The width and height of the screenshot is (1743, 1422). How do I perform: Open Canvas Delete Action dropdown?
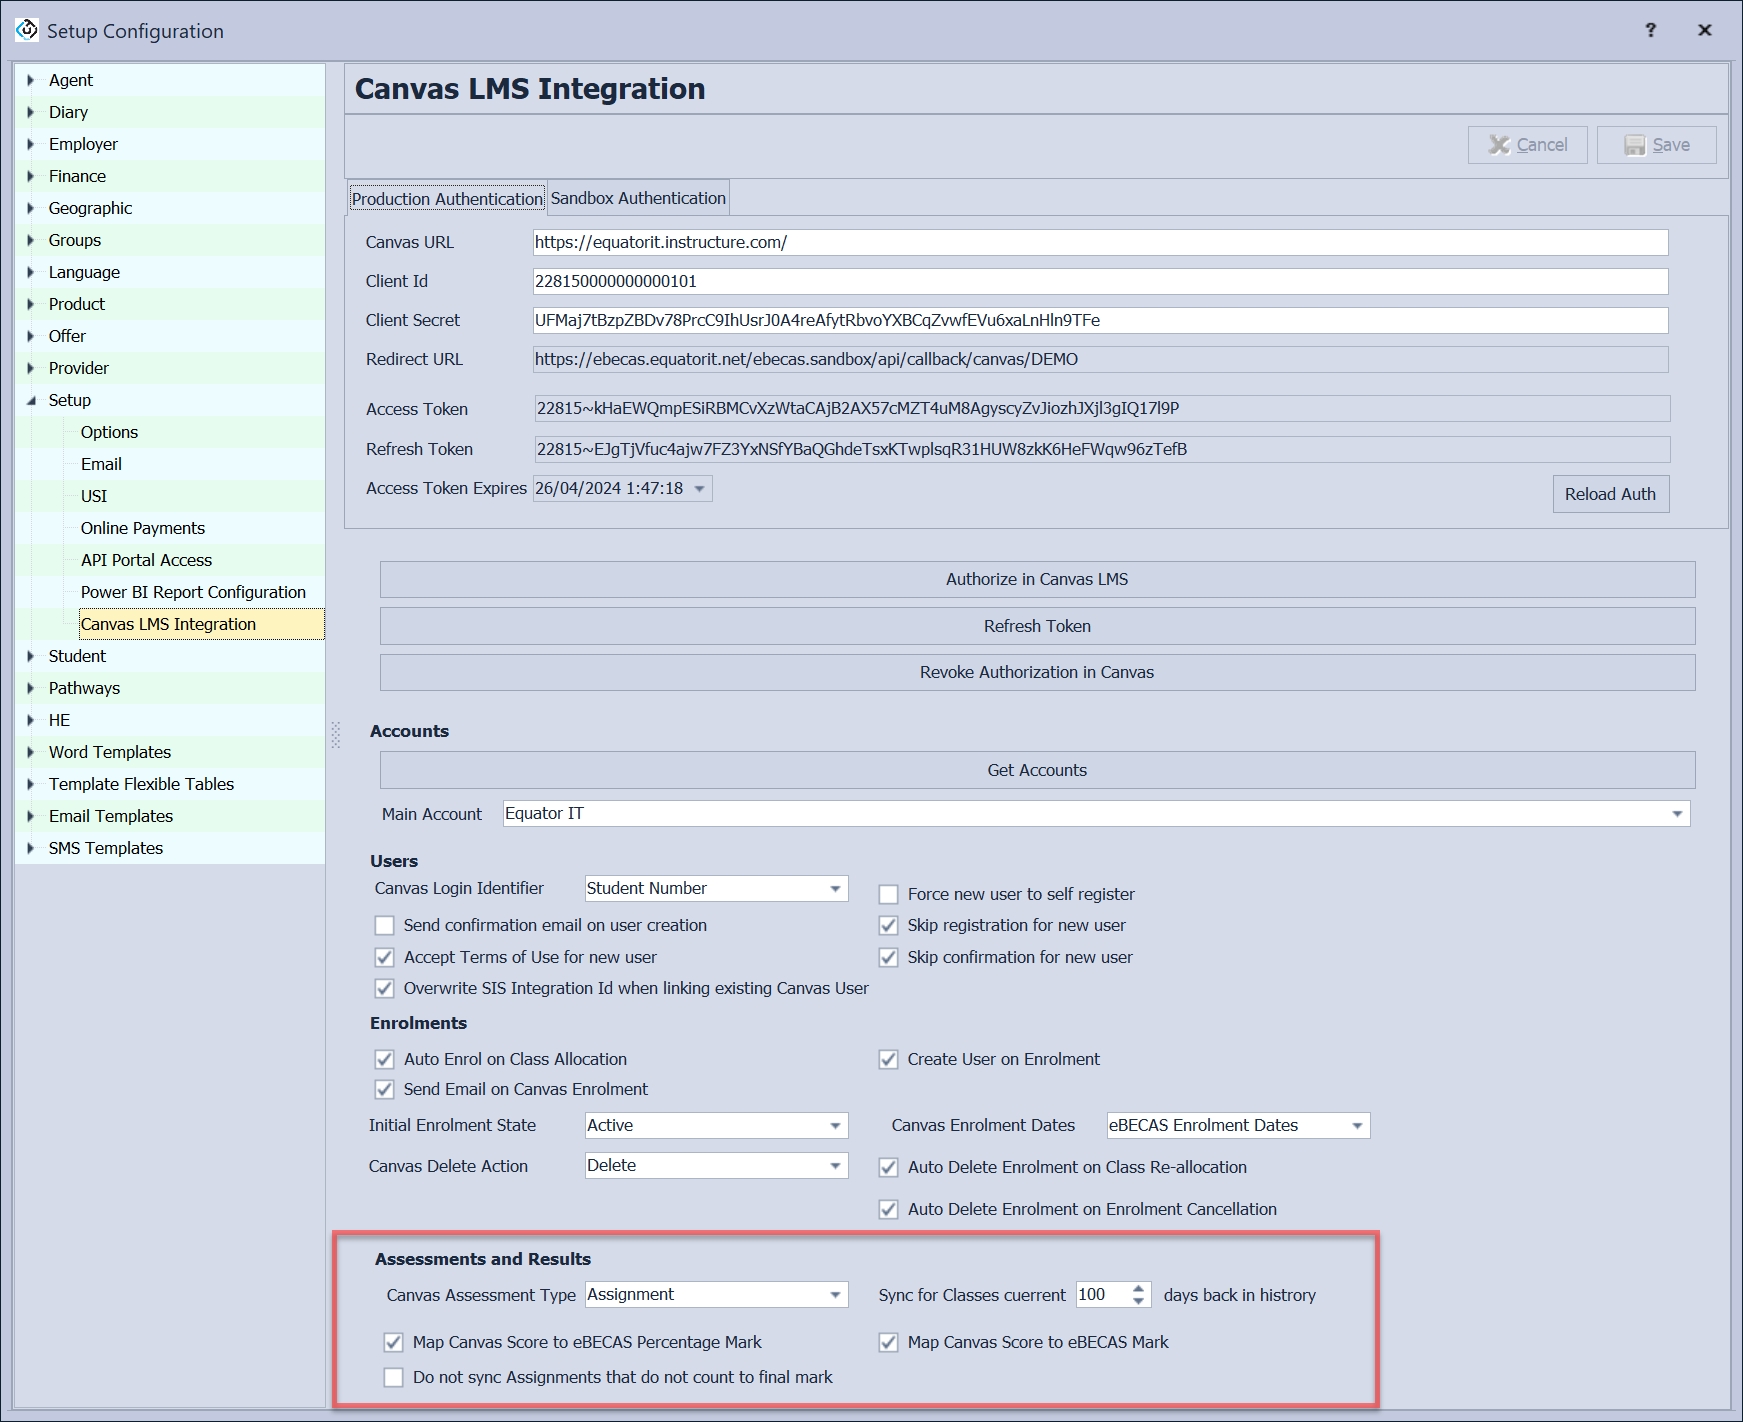coord(835,1166)
